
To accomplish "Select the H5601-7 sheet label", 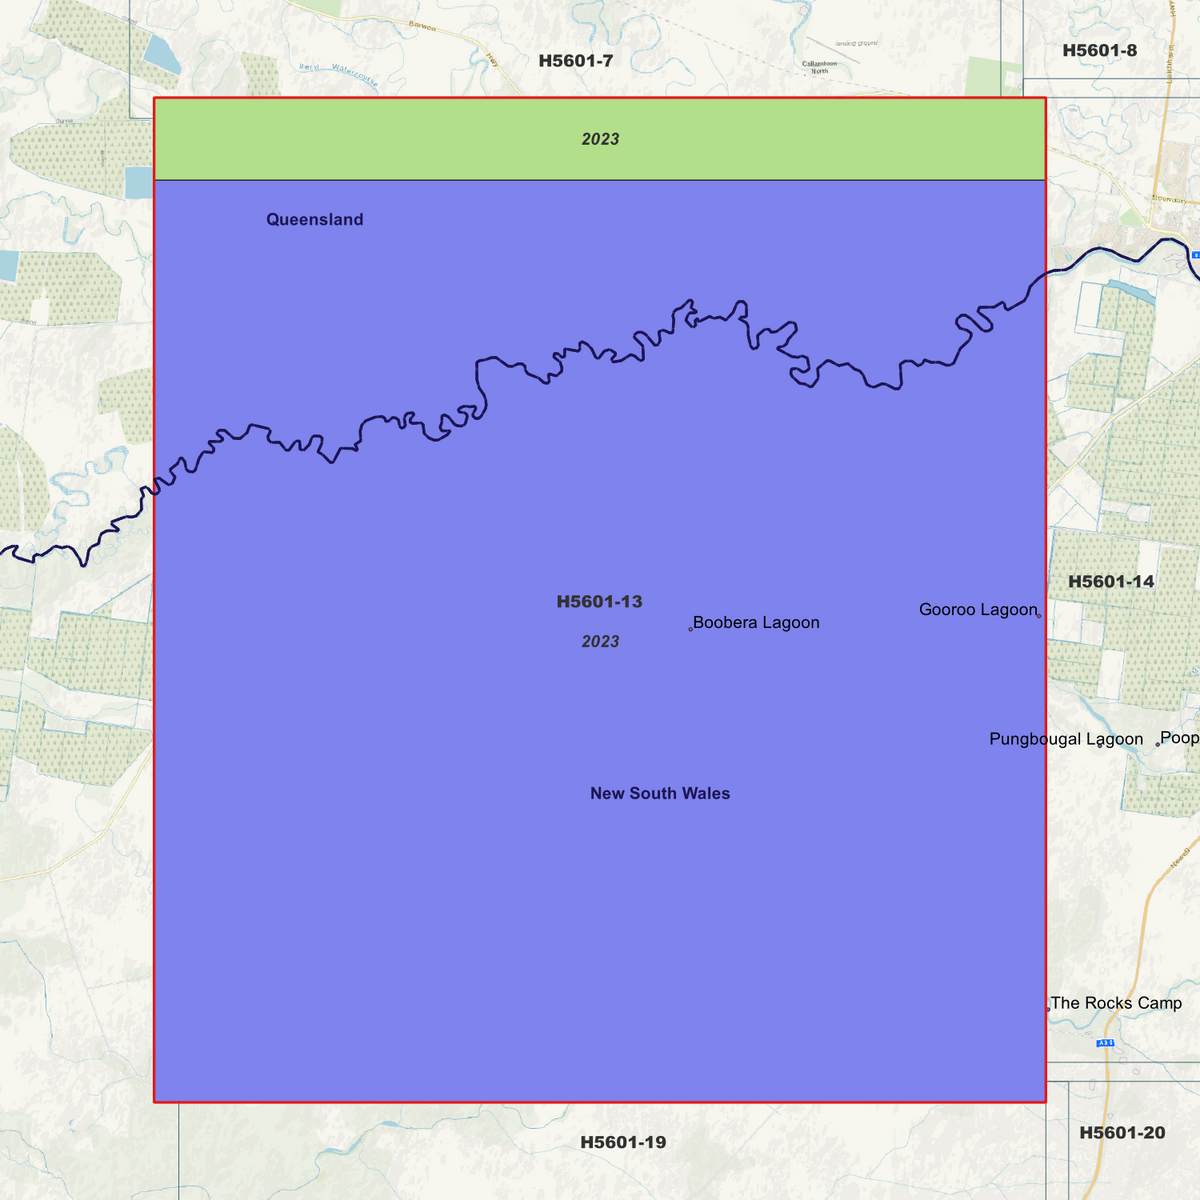I will [x=576, y=61].
